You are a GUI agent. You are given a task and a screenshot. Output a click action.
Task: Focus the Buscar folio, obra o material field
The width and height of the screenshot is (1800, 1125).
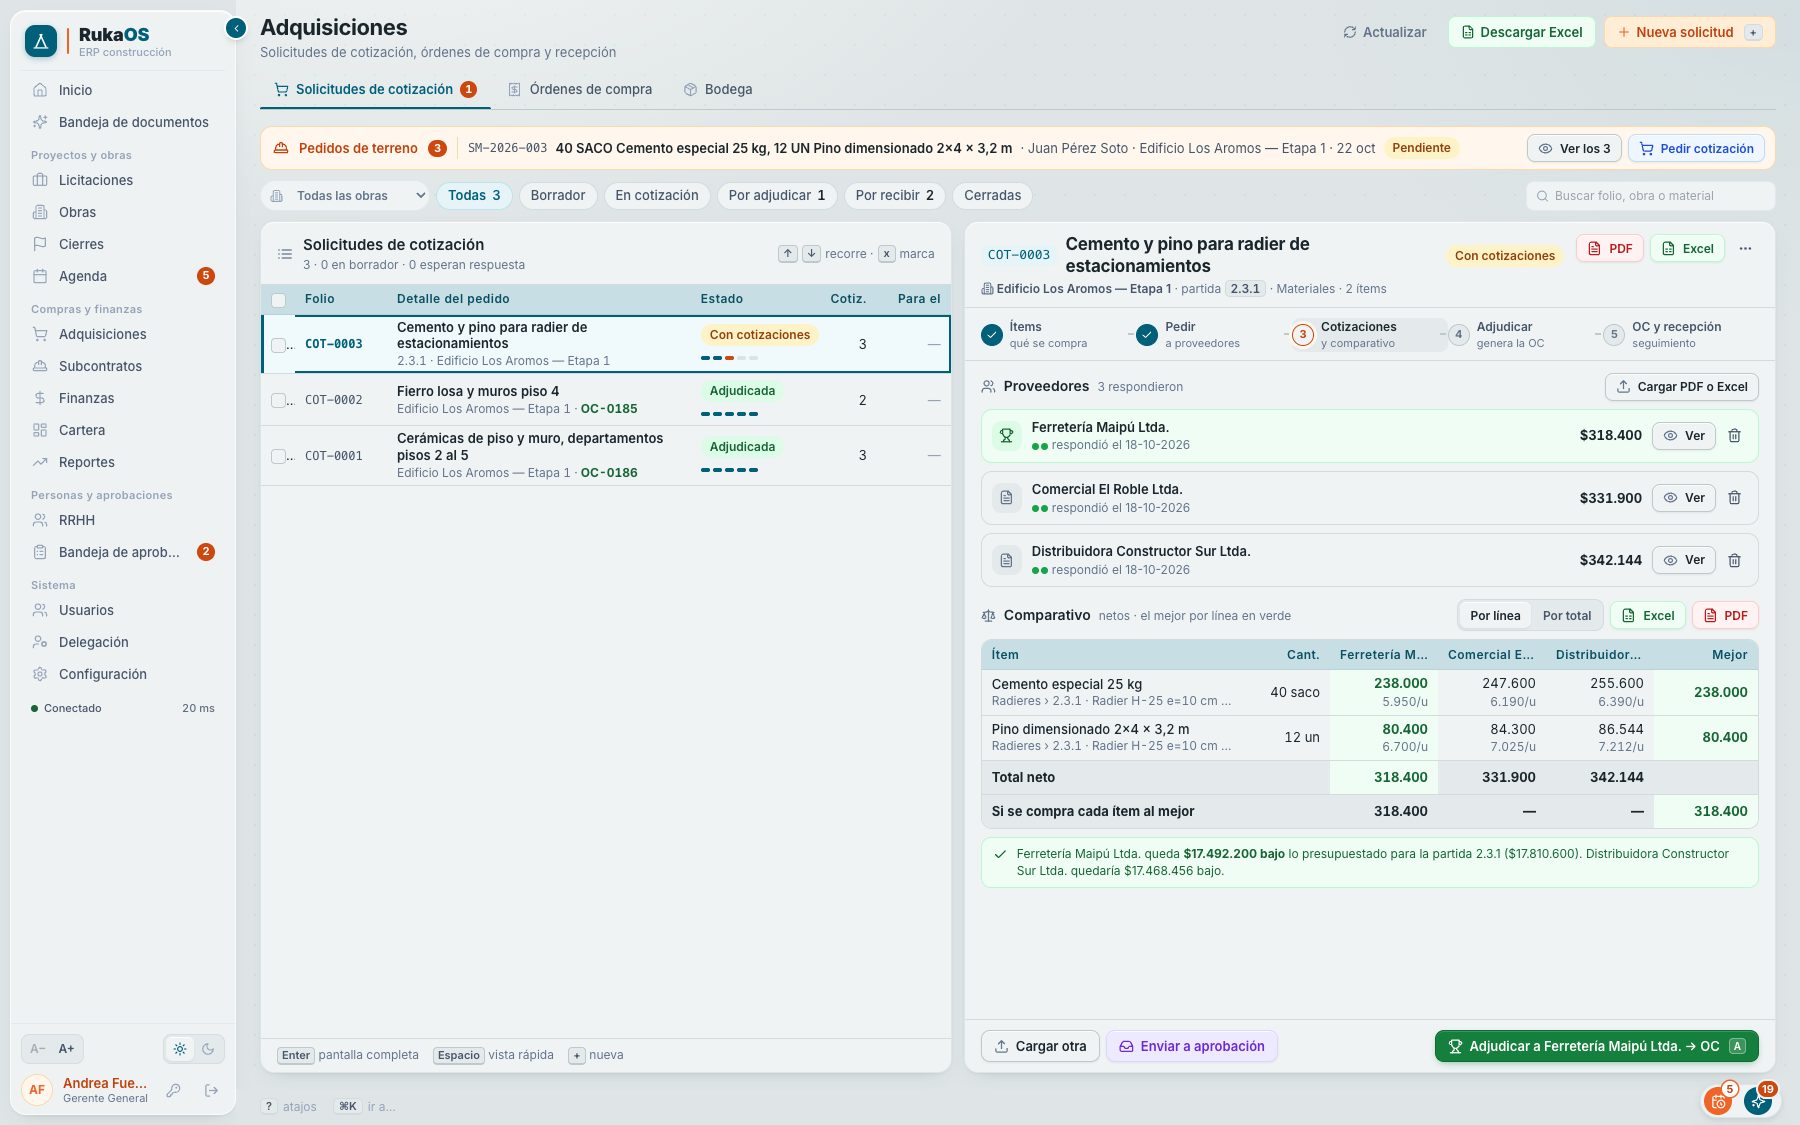coord(1650,196)
